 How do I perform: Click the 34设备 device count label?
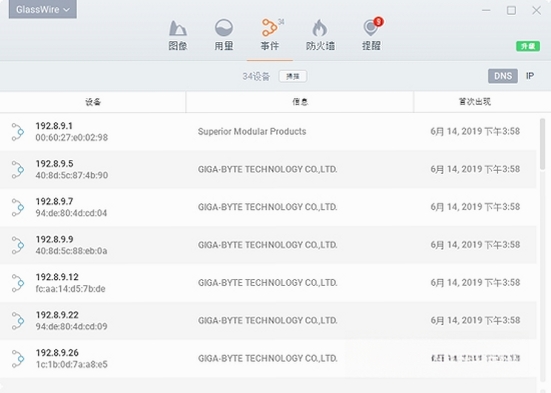[256, 76]
